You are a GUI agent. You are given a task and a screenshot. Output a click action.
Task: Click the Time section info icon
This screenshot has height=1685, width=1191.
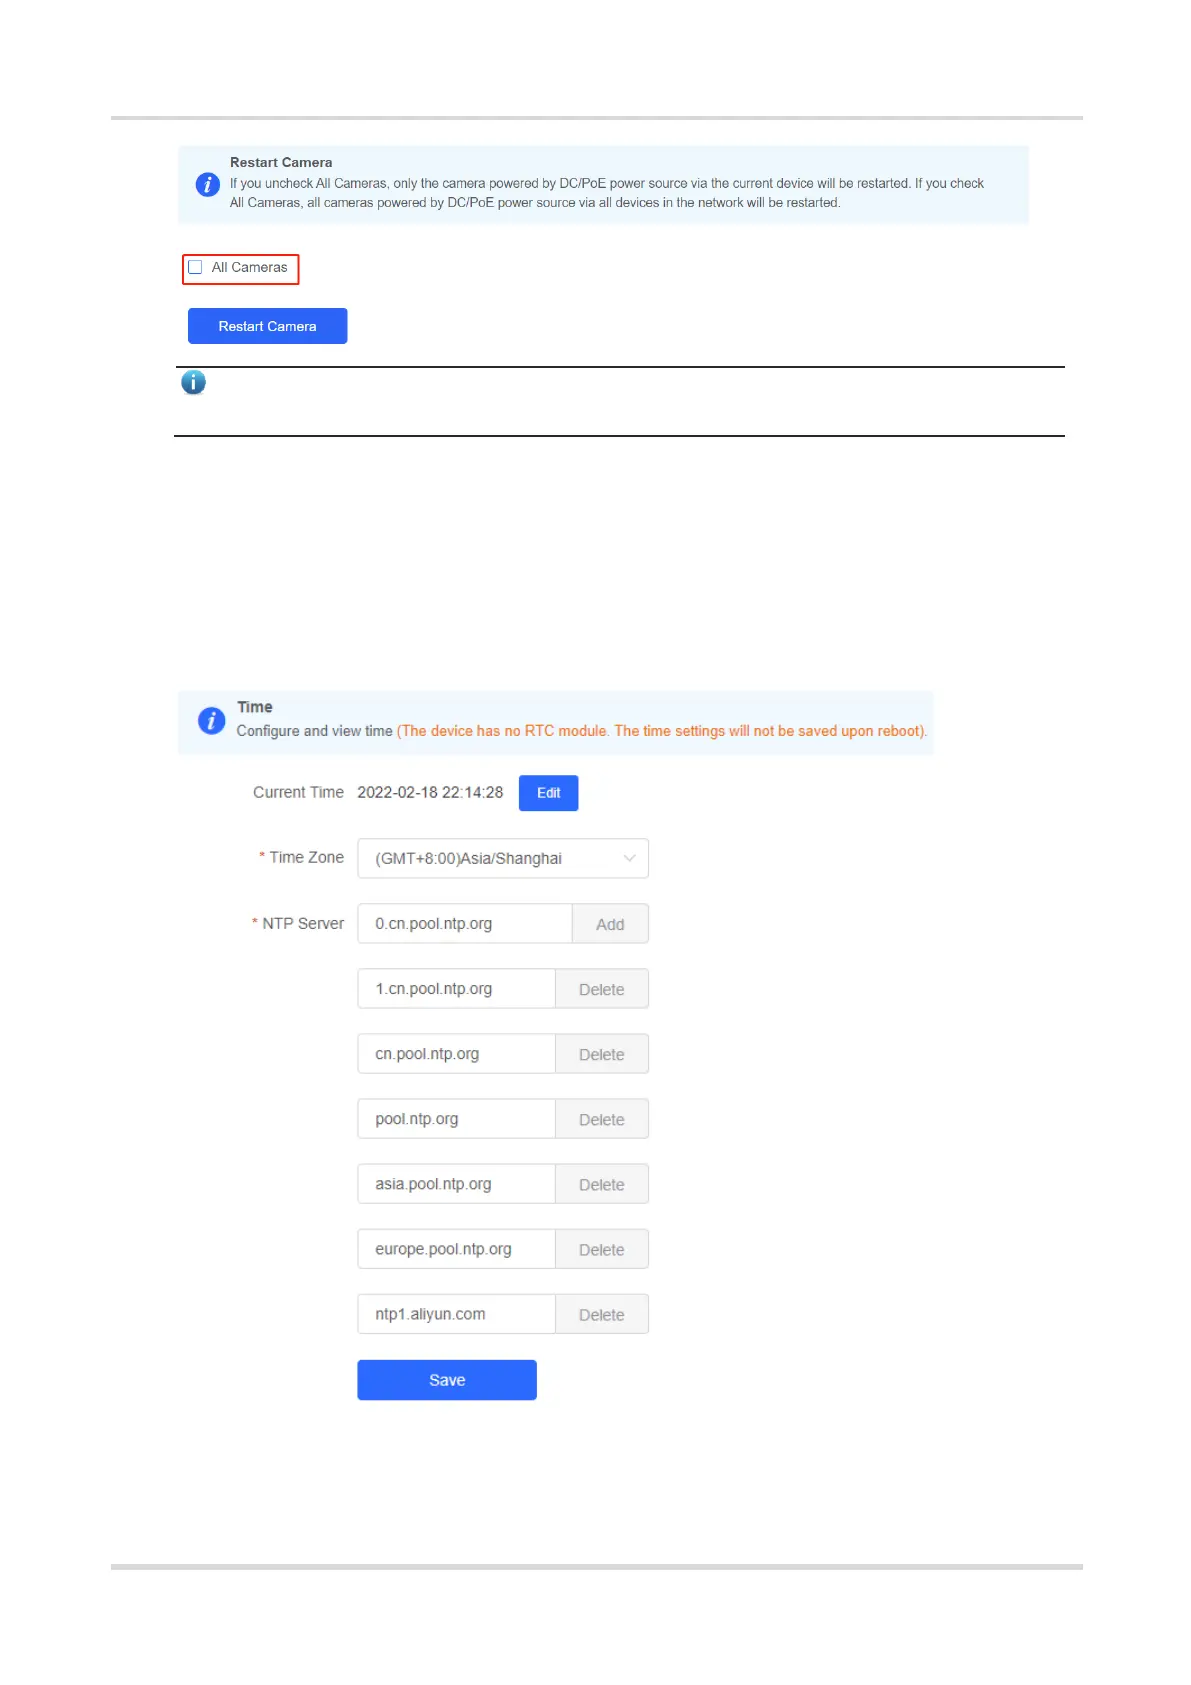point(211,720)
